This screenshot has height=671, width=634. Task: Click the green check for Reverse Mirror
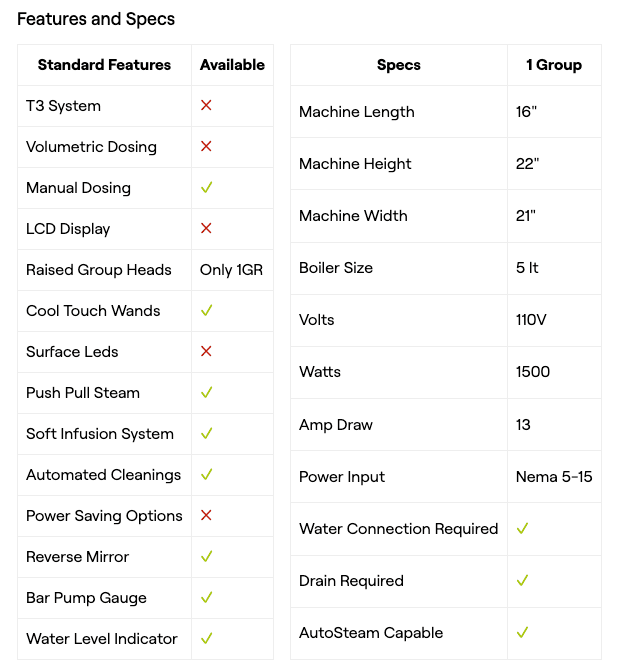[x=207, y=556]
